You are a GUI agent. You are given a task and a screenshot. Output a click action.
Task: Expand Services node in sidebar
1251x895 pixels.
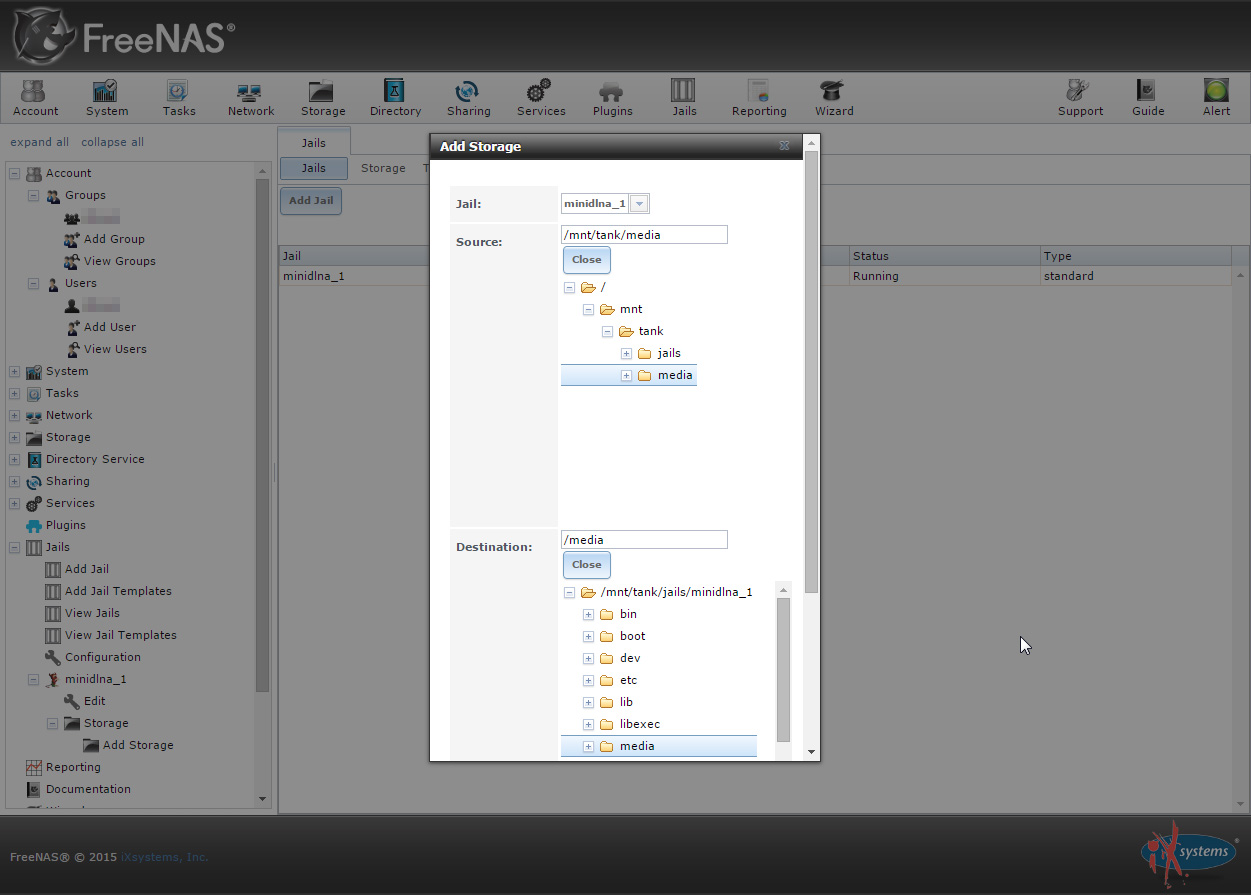coord(15,504)
